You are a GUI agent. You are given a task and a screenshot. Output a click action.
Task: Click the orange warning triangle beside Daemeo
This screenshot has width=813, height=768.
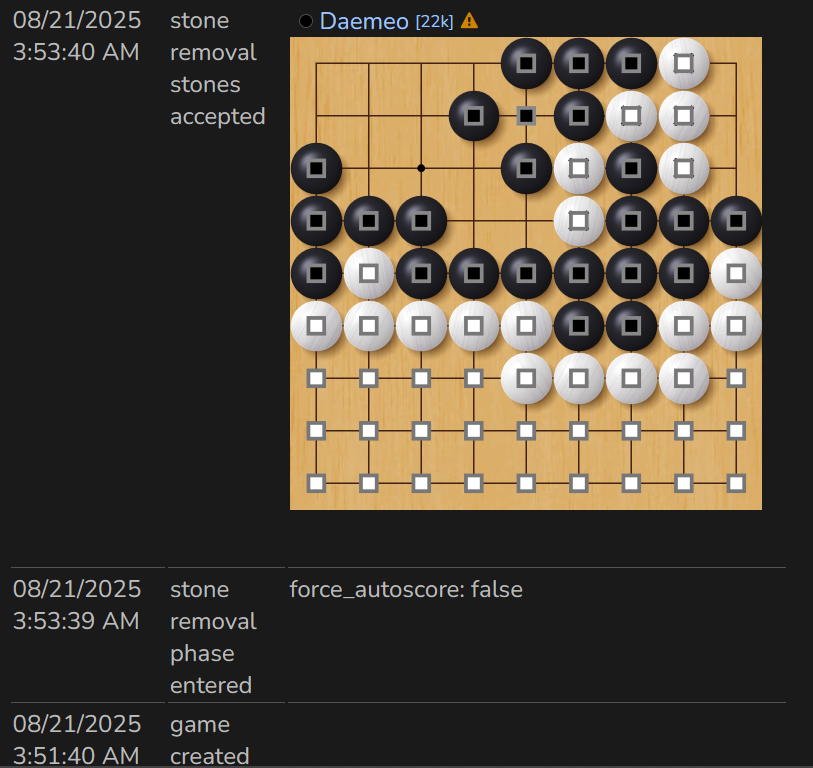[469, 21]
